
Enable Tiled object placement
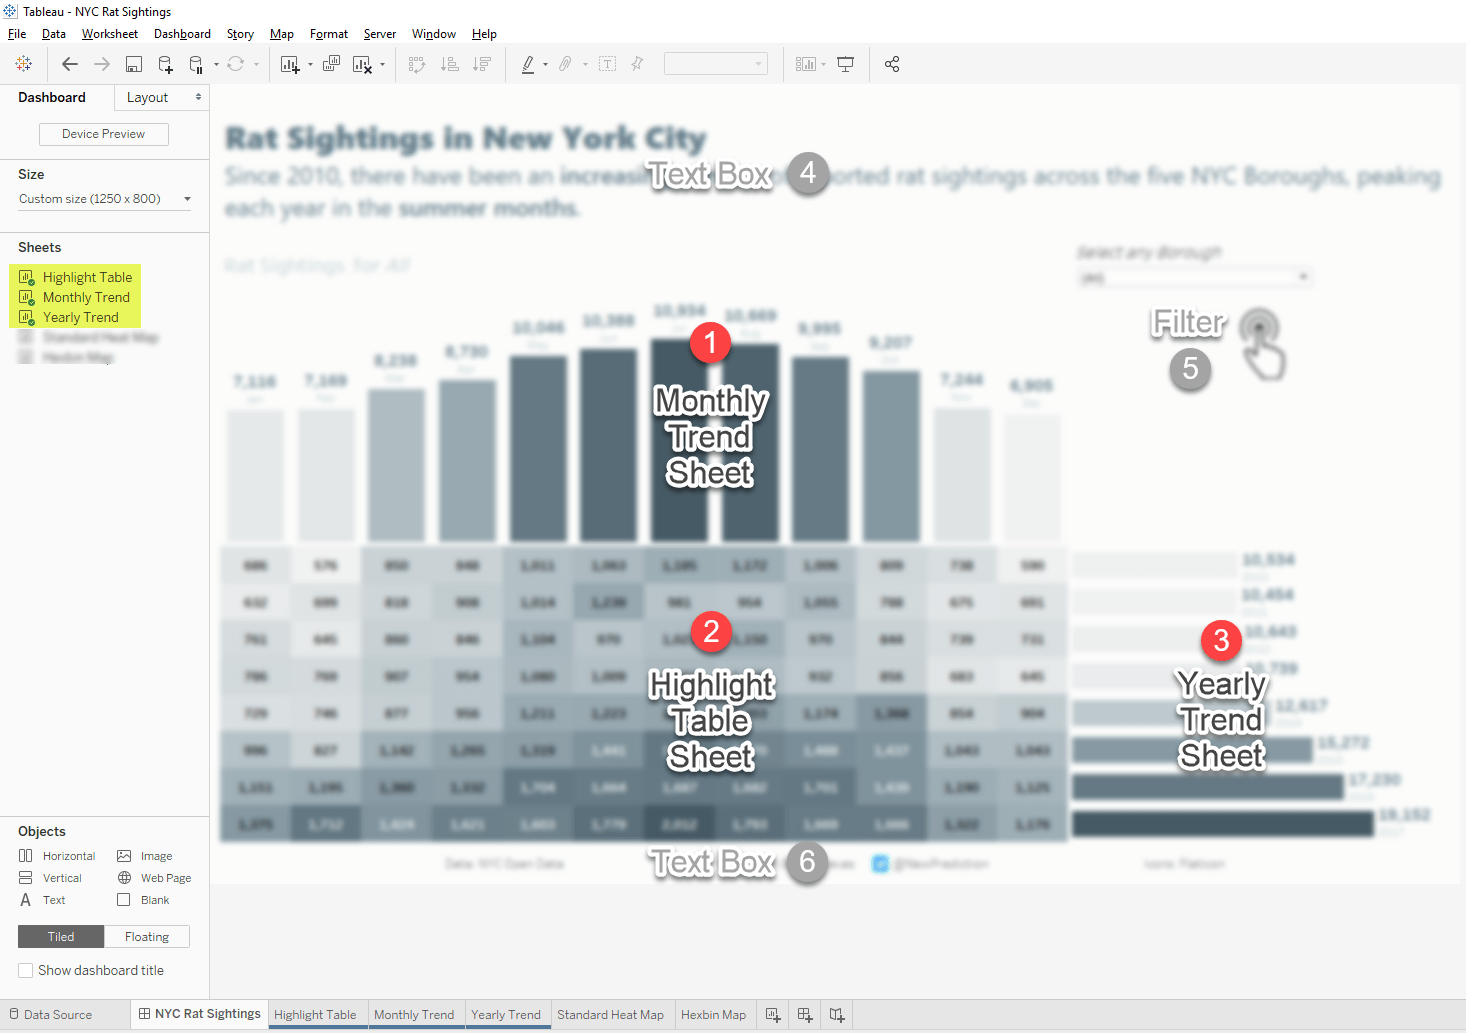tap(60, 936)
